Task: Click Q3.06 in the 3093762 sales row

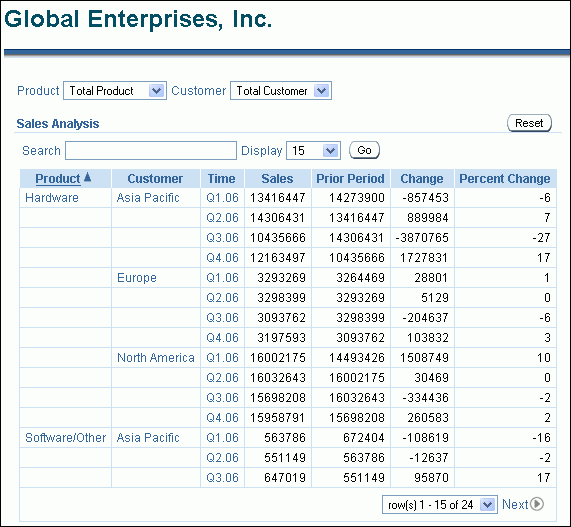Action: (222, 318)
